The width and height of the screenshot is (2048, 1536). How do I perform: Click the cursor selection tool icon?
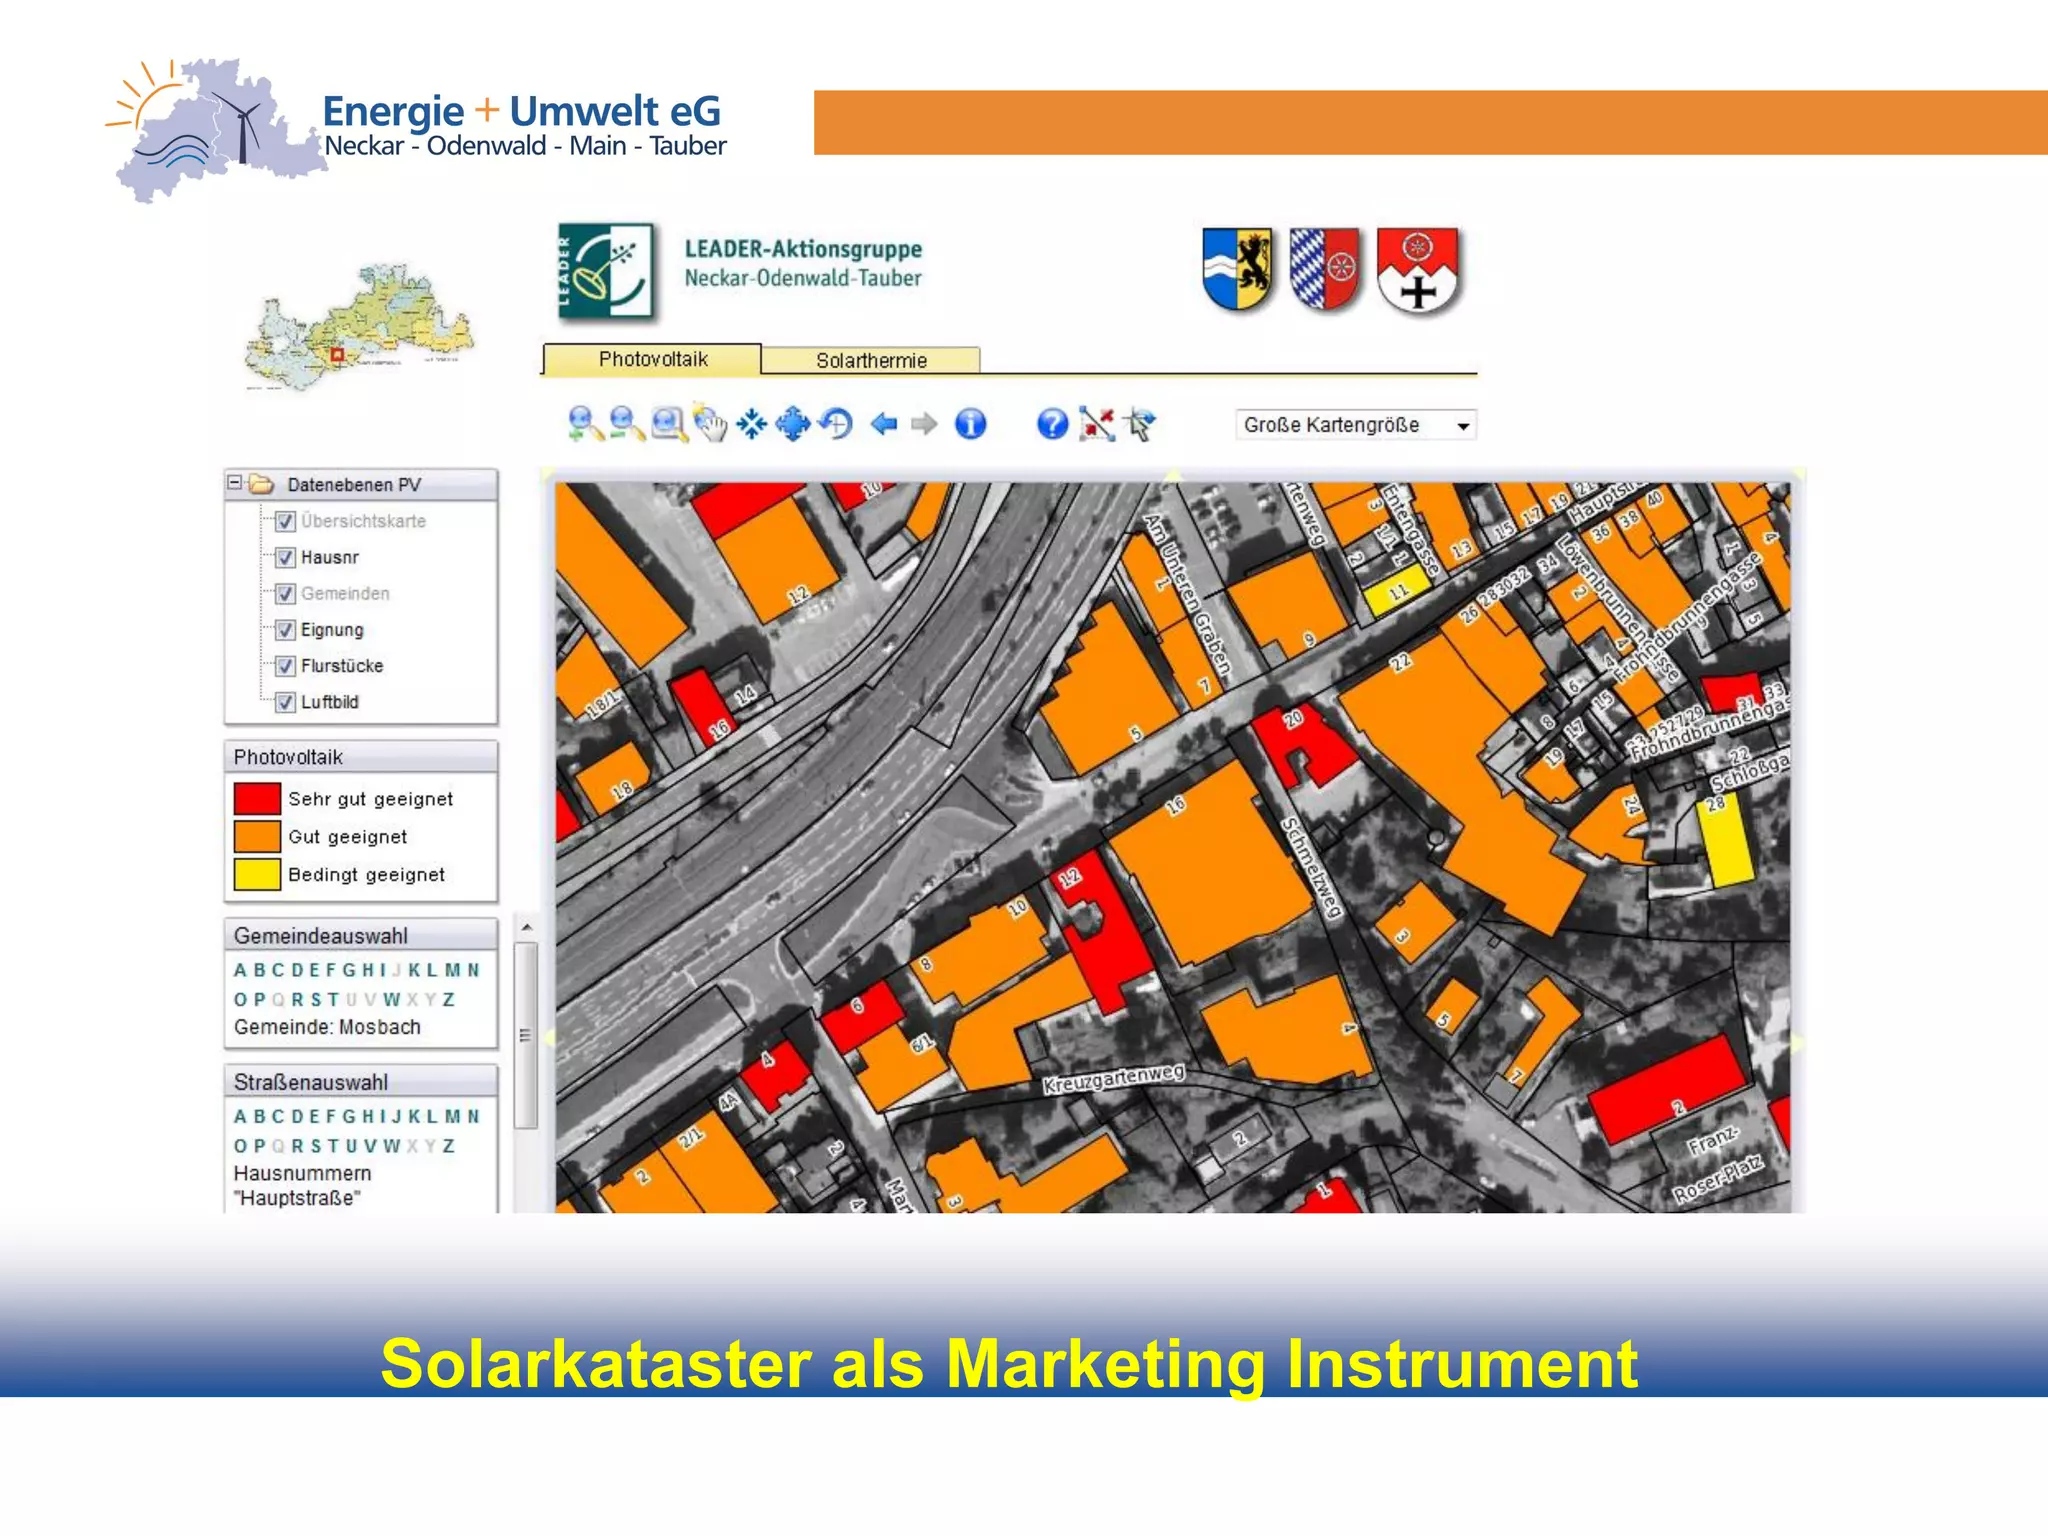(1140, 424)
